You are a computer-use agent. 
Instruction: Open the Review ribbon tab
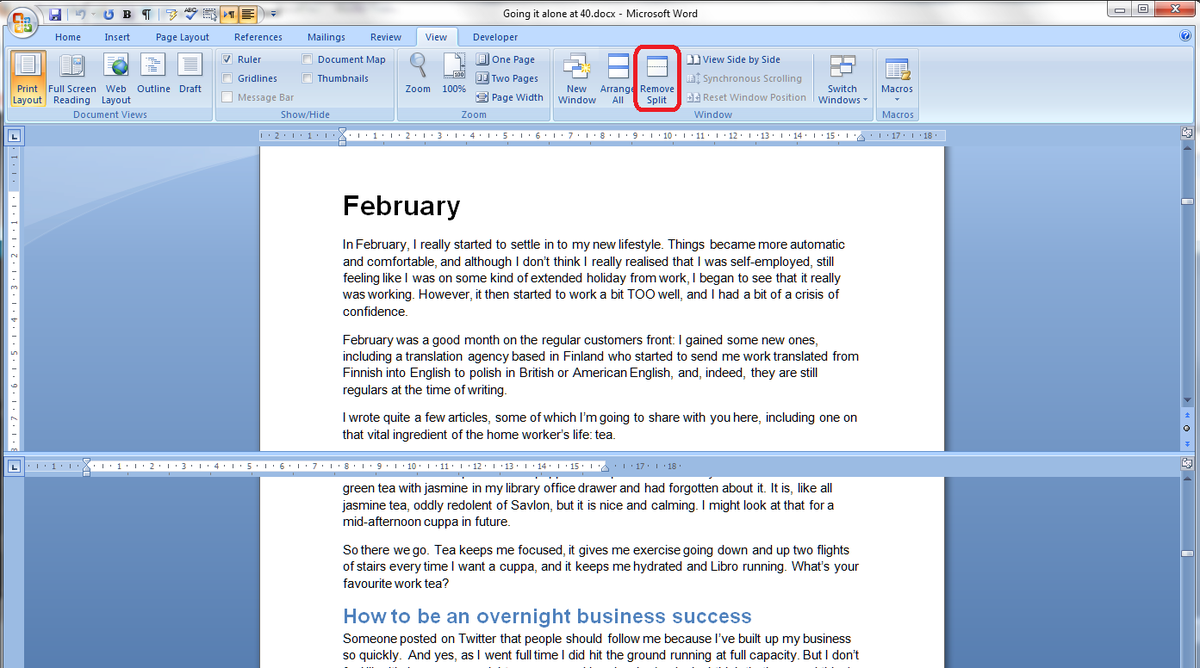[x=385, y=37]
